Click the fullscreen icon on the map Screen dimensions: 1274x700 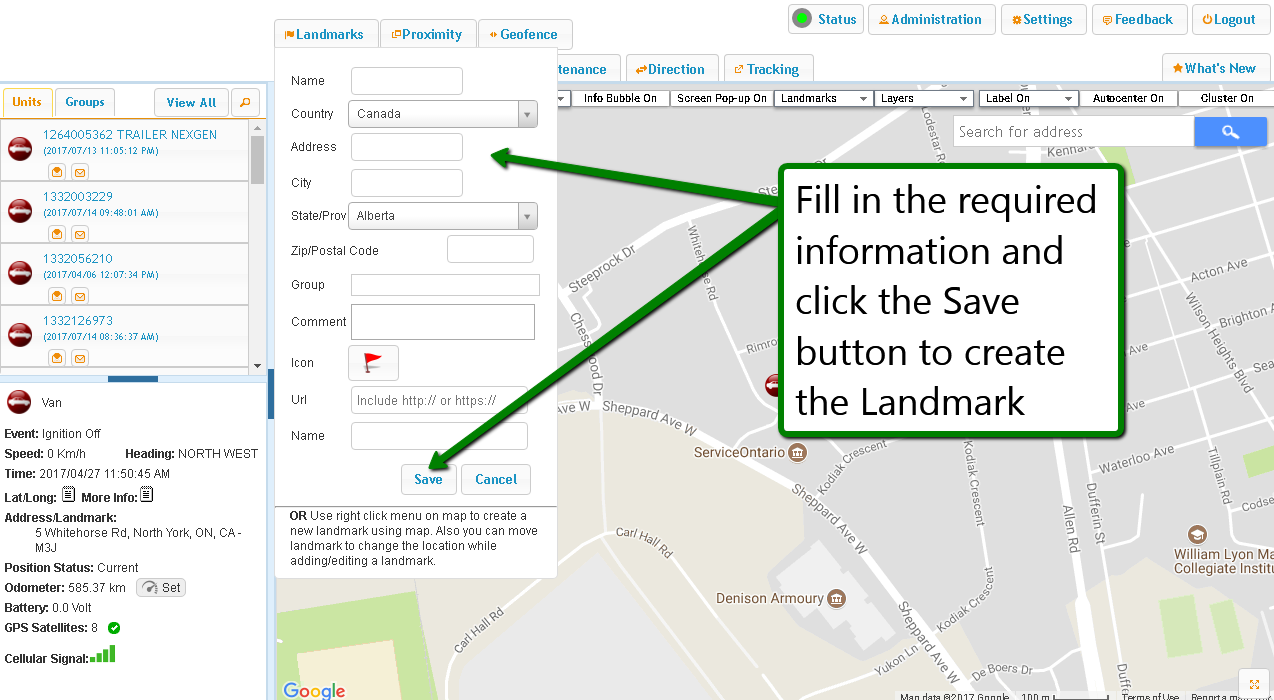point(1253,683)
